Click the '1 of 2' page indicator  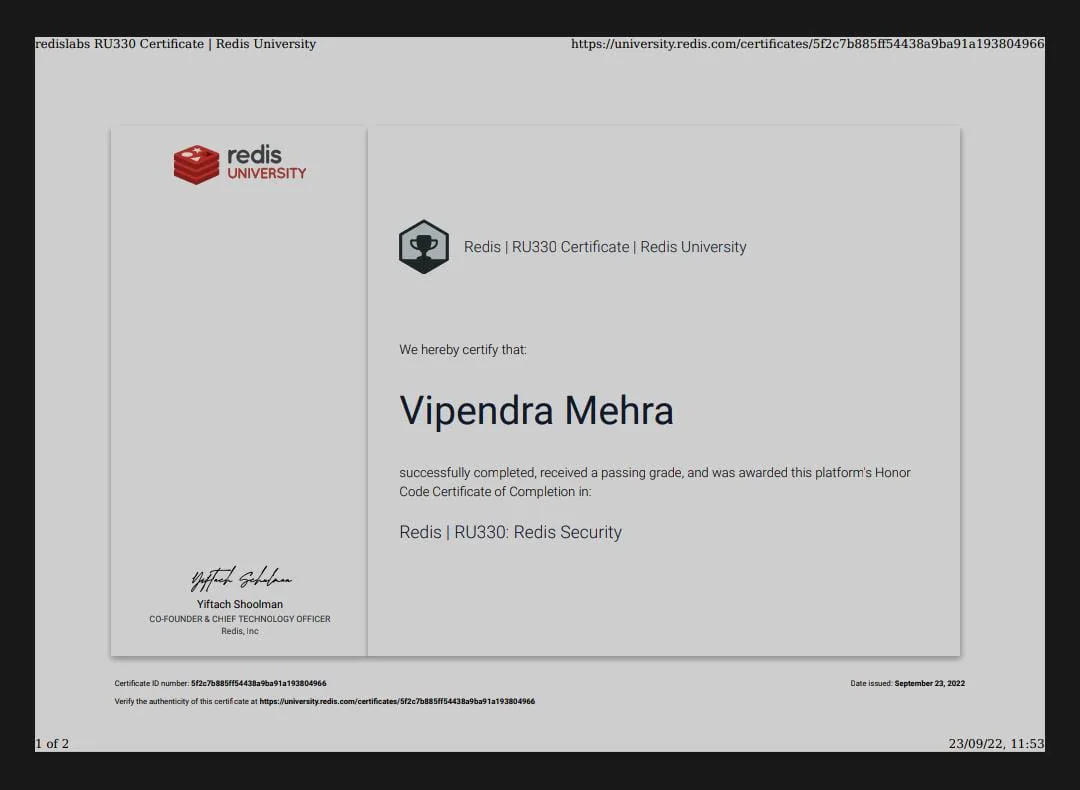[52, 744]
